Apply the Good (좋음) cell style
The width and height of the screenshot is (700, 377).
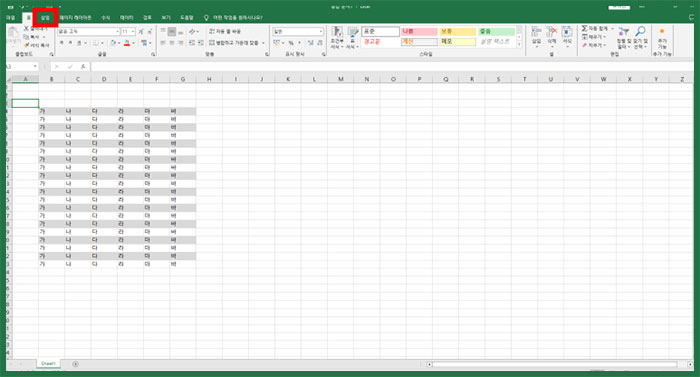pos(496,32)
